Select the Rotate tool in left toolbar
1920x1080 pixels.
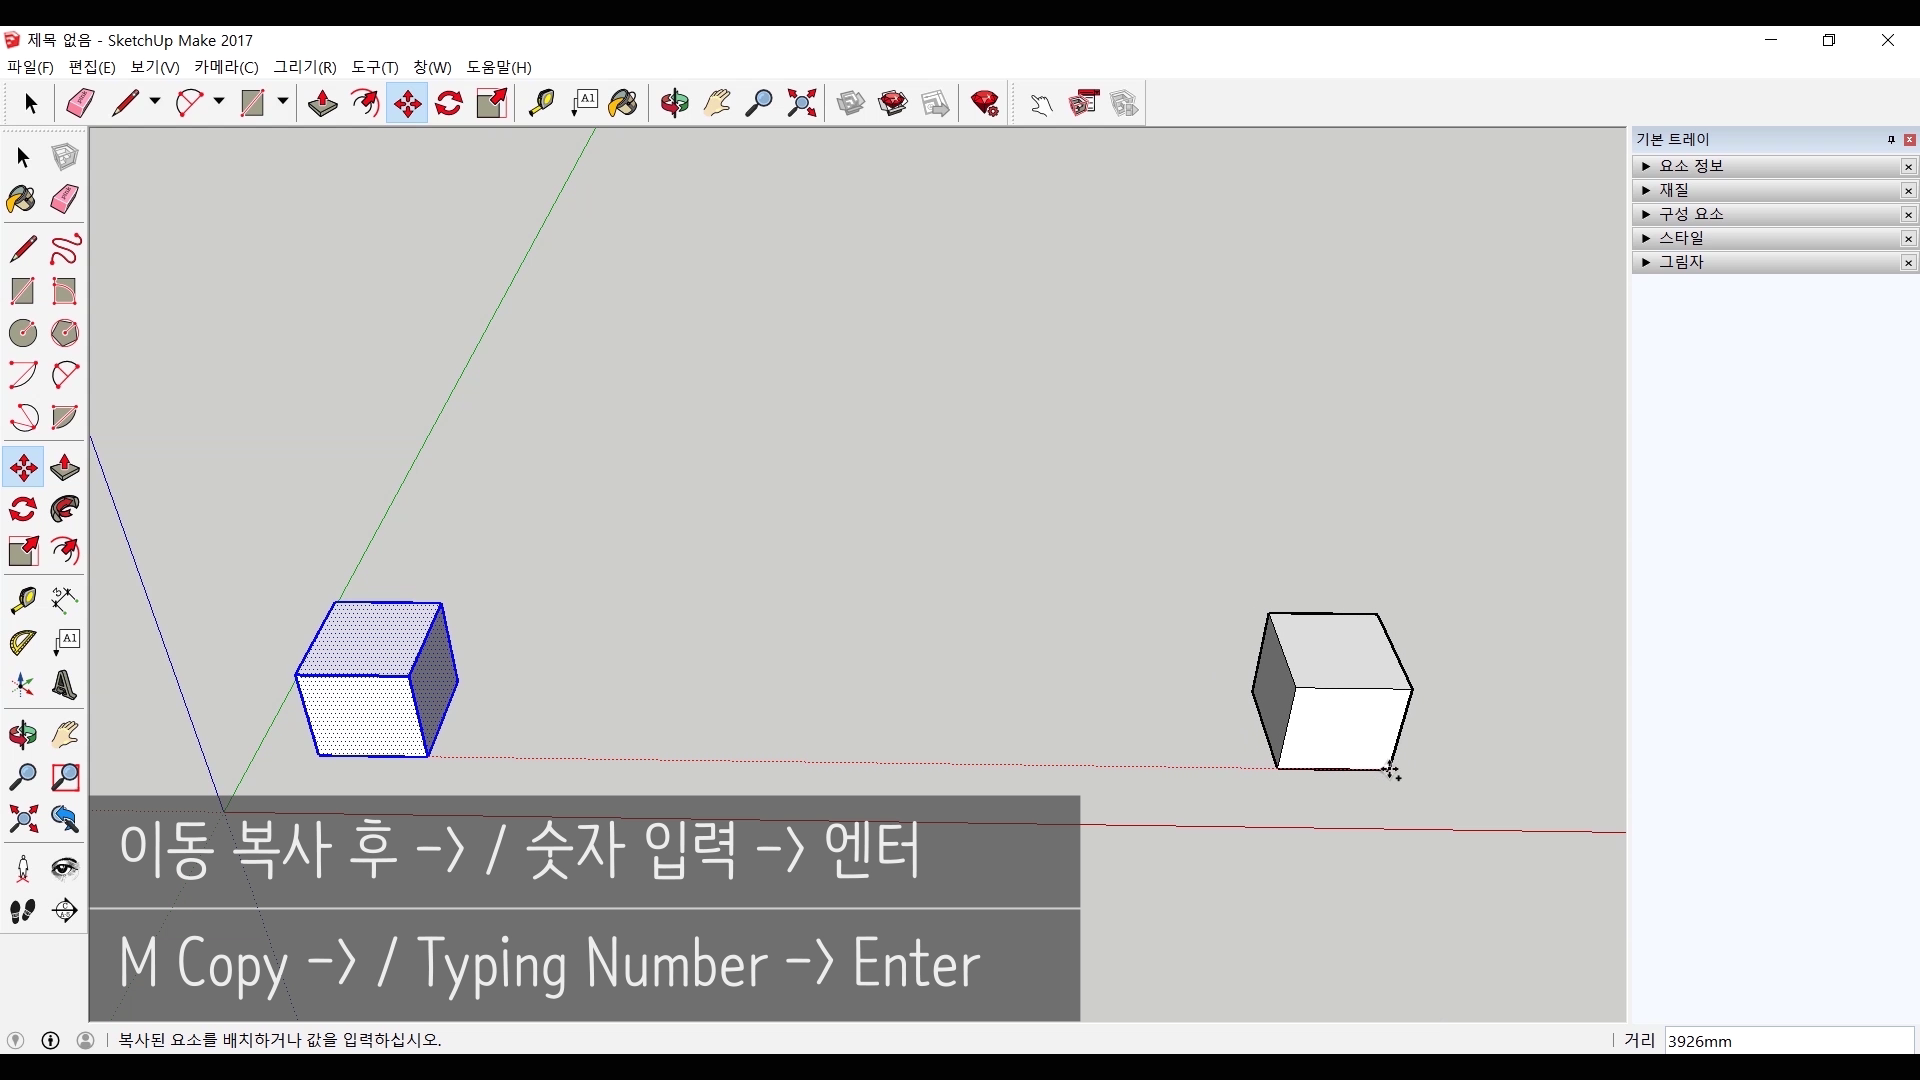click(x=23, y=510)
